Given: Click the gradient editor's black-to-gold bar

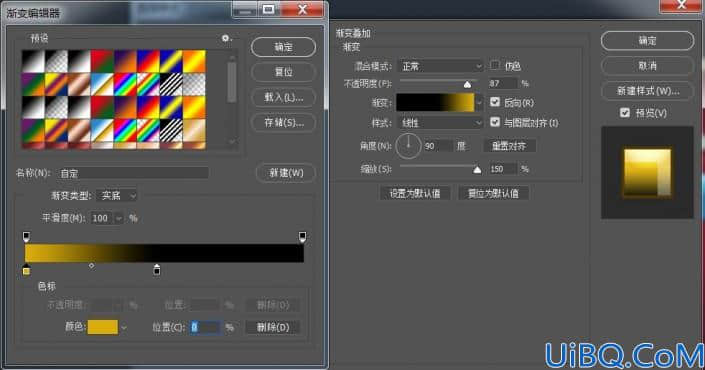Looking at the screenshot, I should [x=165, y=253].
